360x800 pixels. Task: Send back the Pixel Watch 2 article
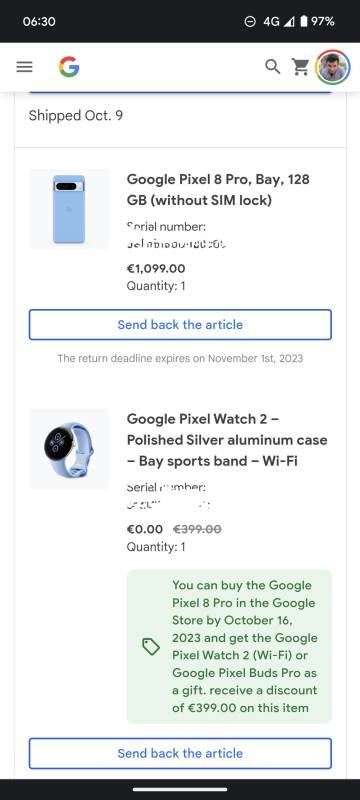pyautogui.click(x=180, y=753)
